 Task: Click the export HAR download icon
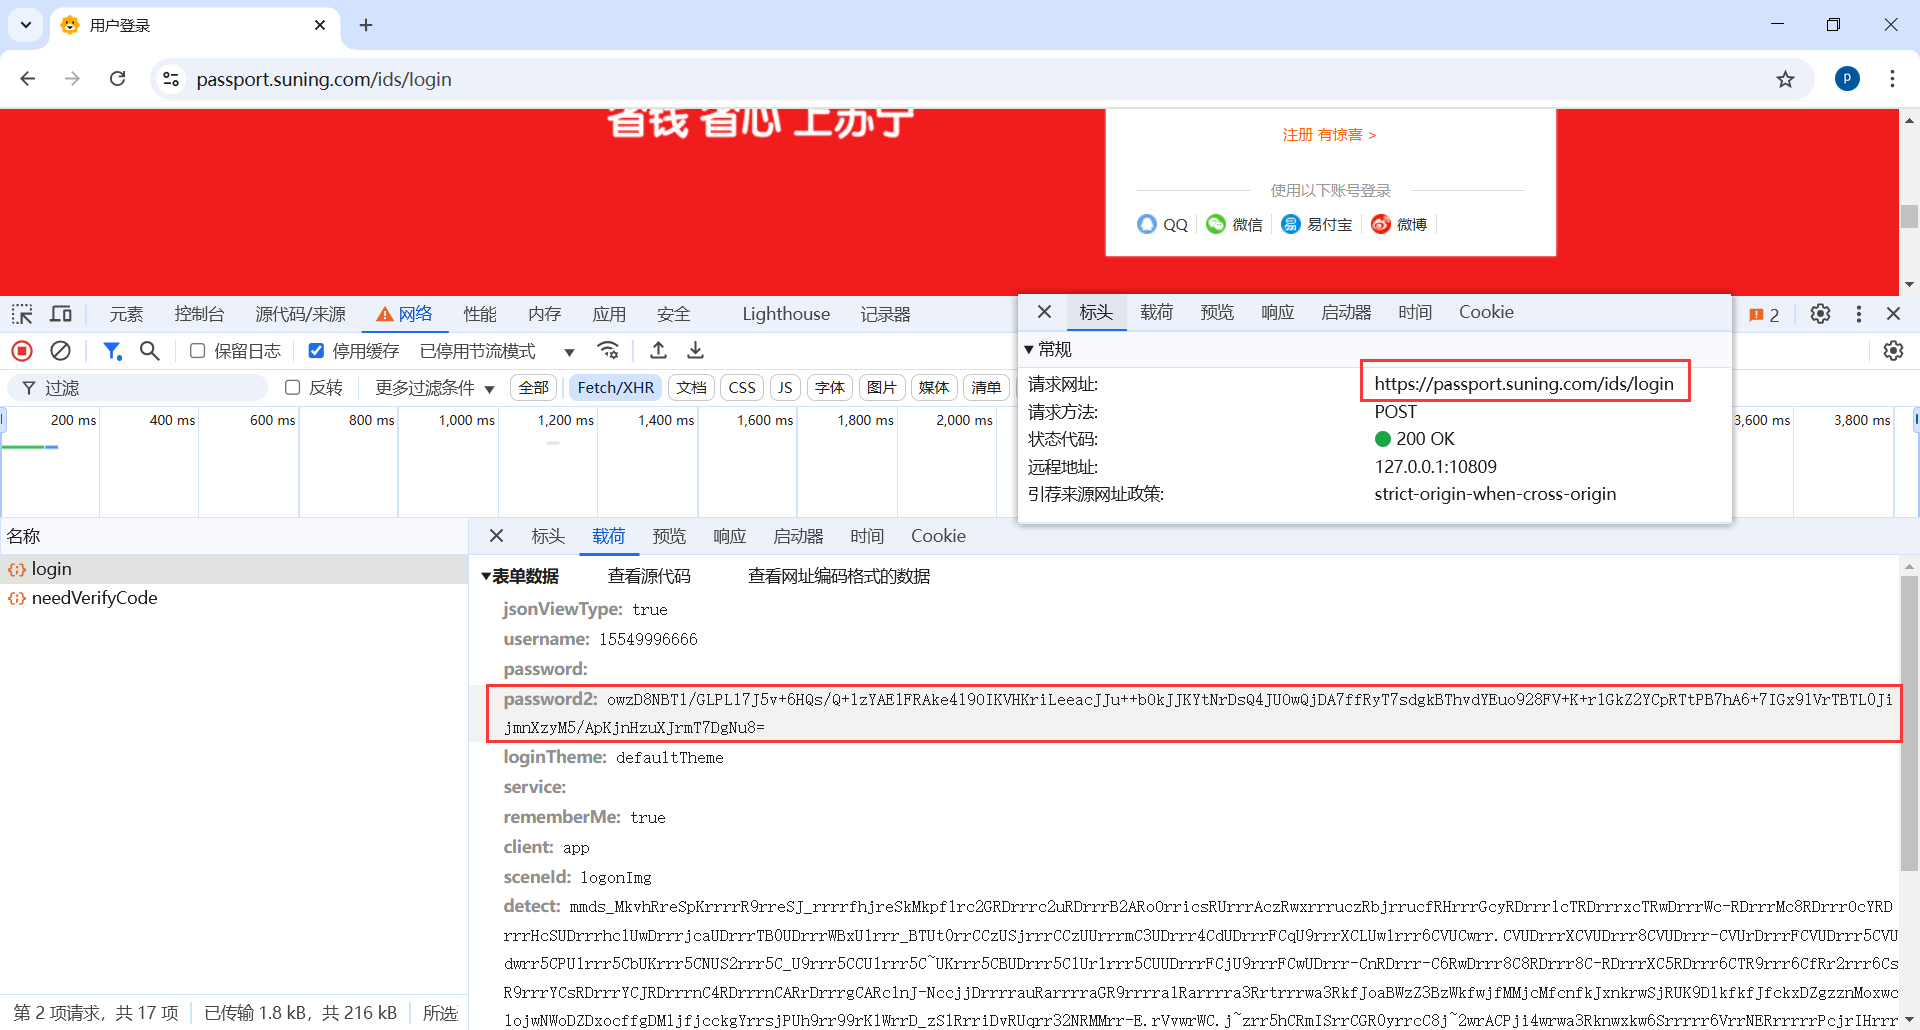696,351
